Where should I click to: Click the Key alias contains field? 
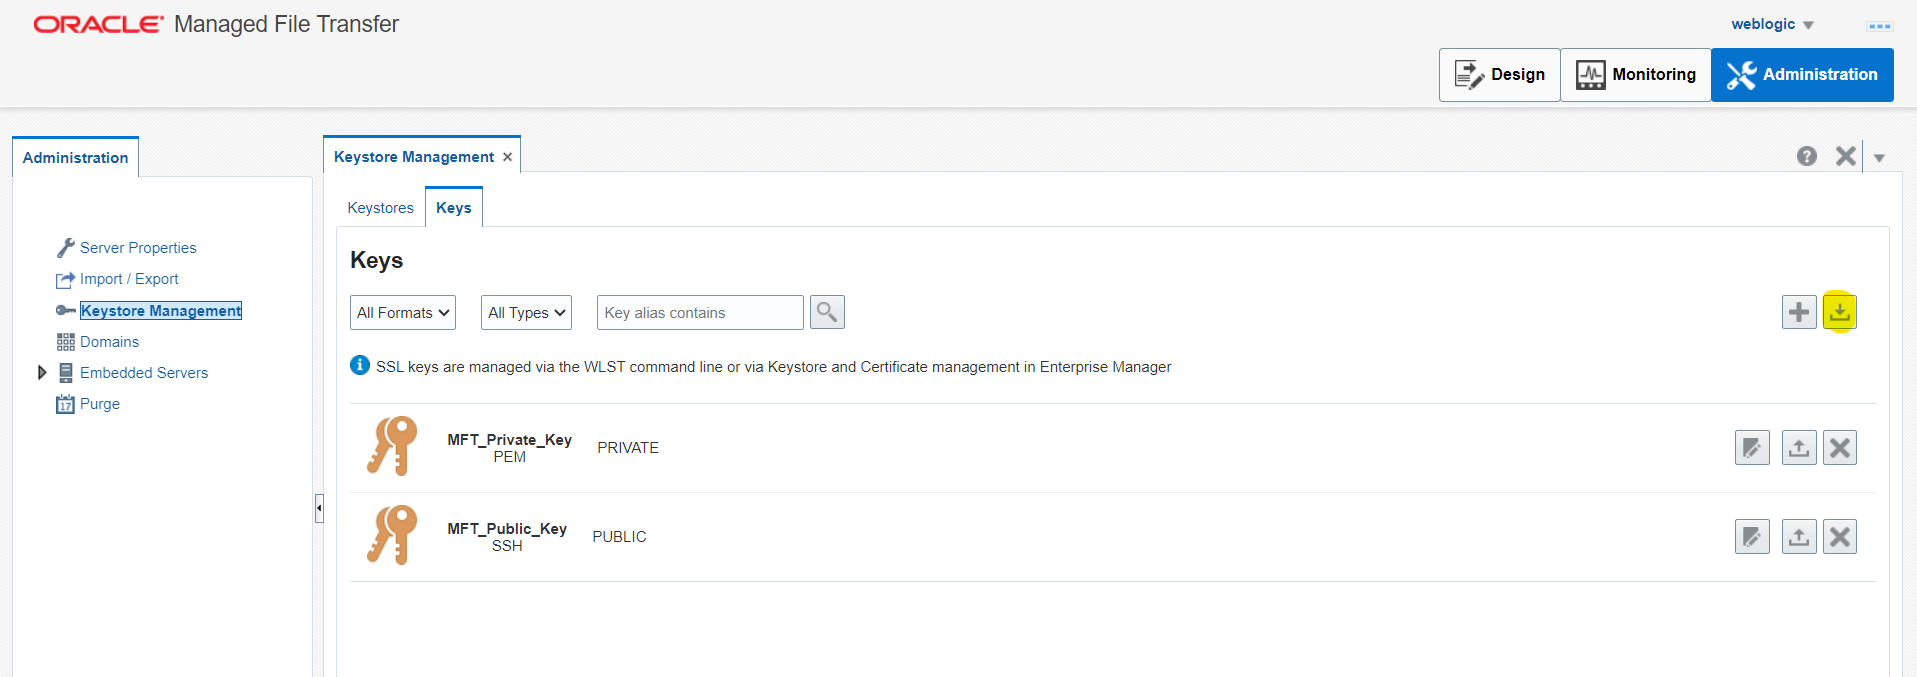pyautogui.click(x=699, y=313)
